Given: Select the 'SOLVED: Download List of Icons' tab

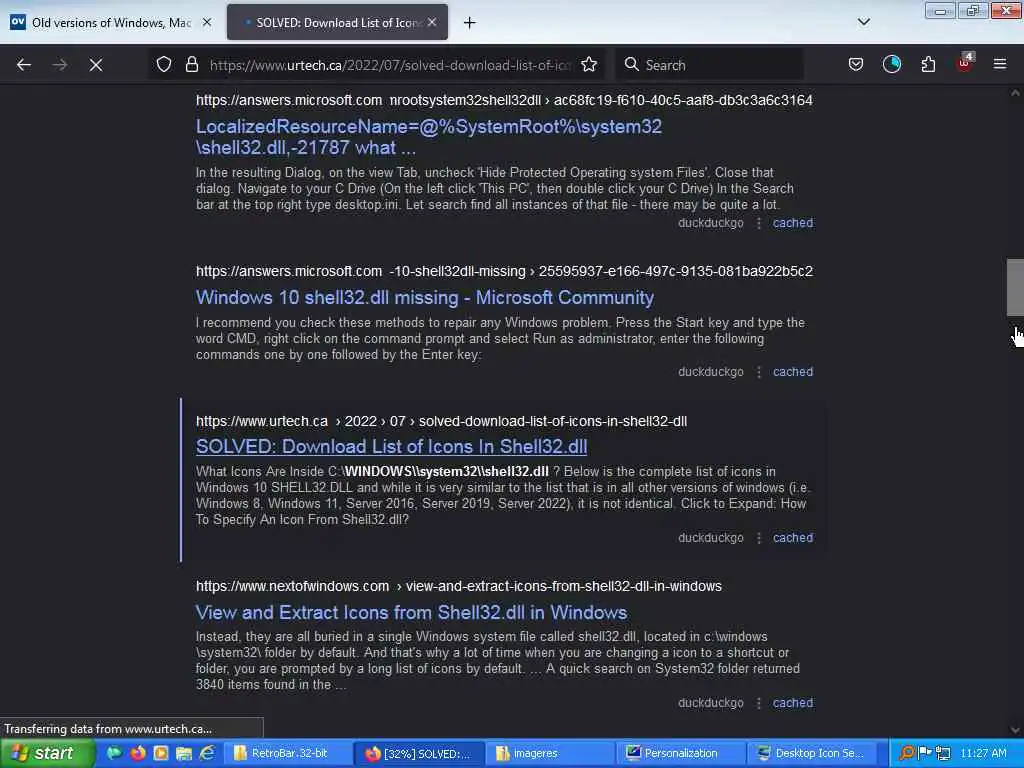Looking at the screenshot, I should pos(337,22).
